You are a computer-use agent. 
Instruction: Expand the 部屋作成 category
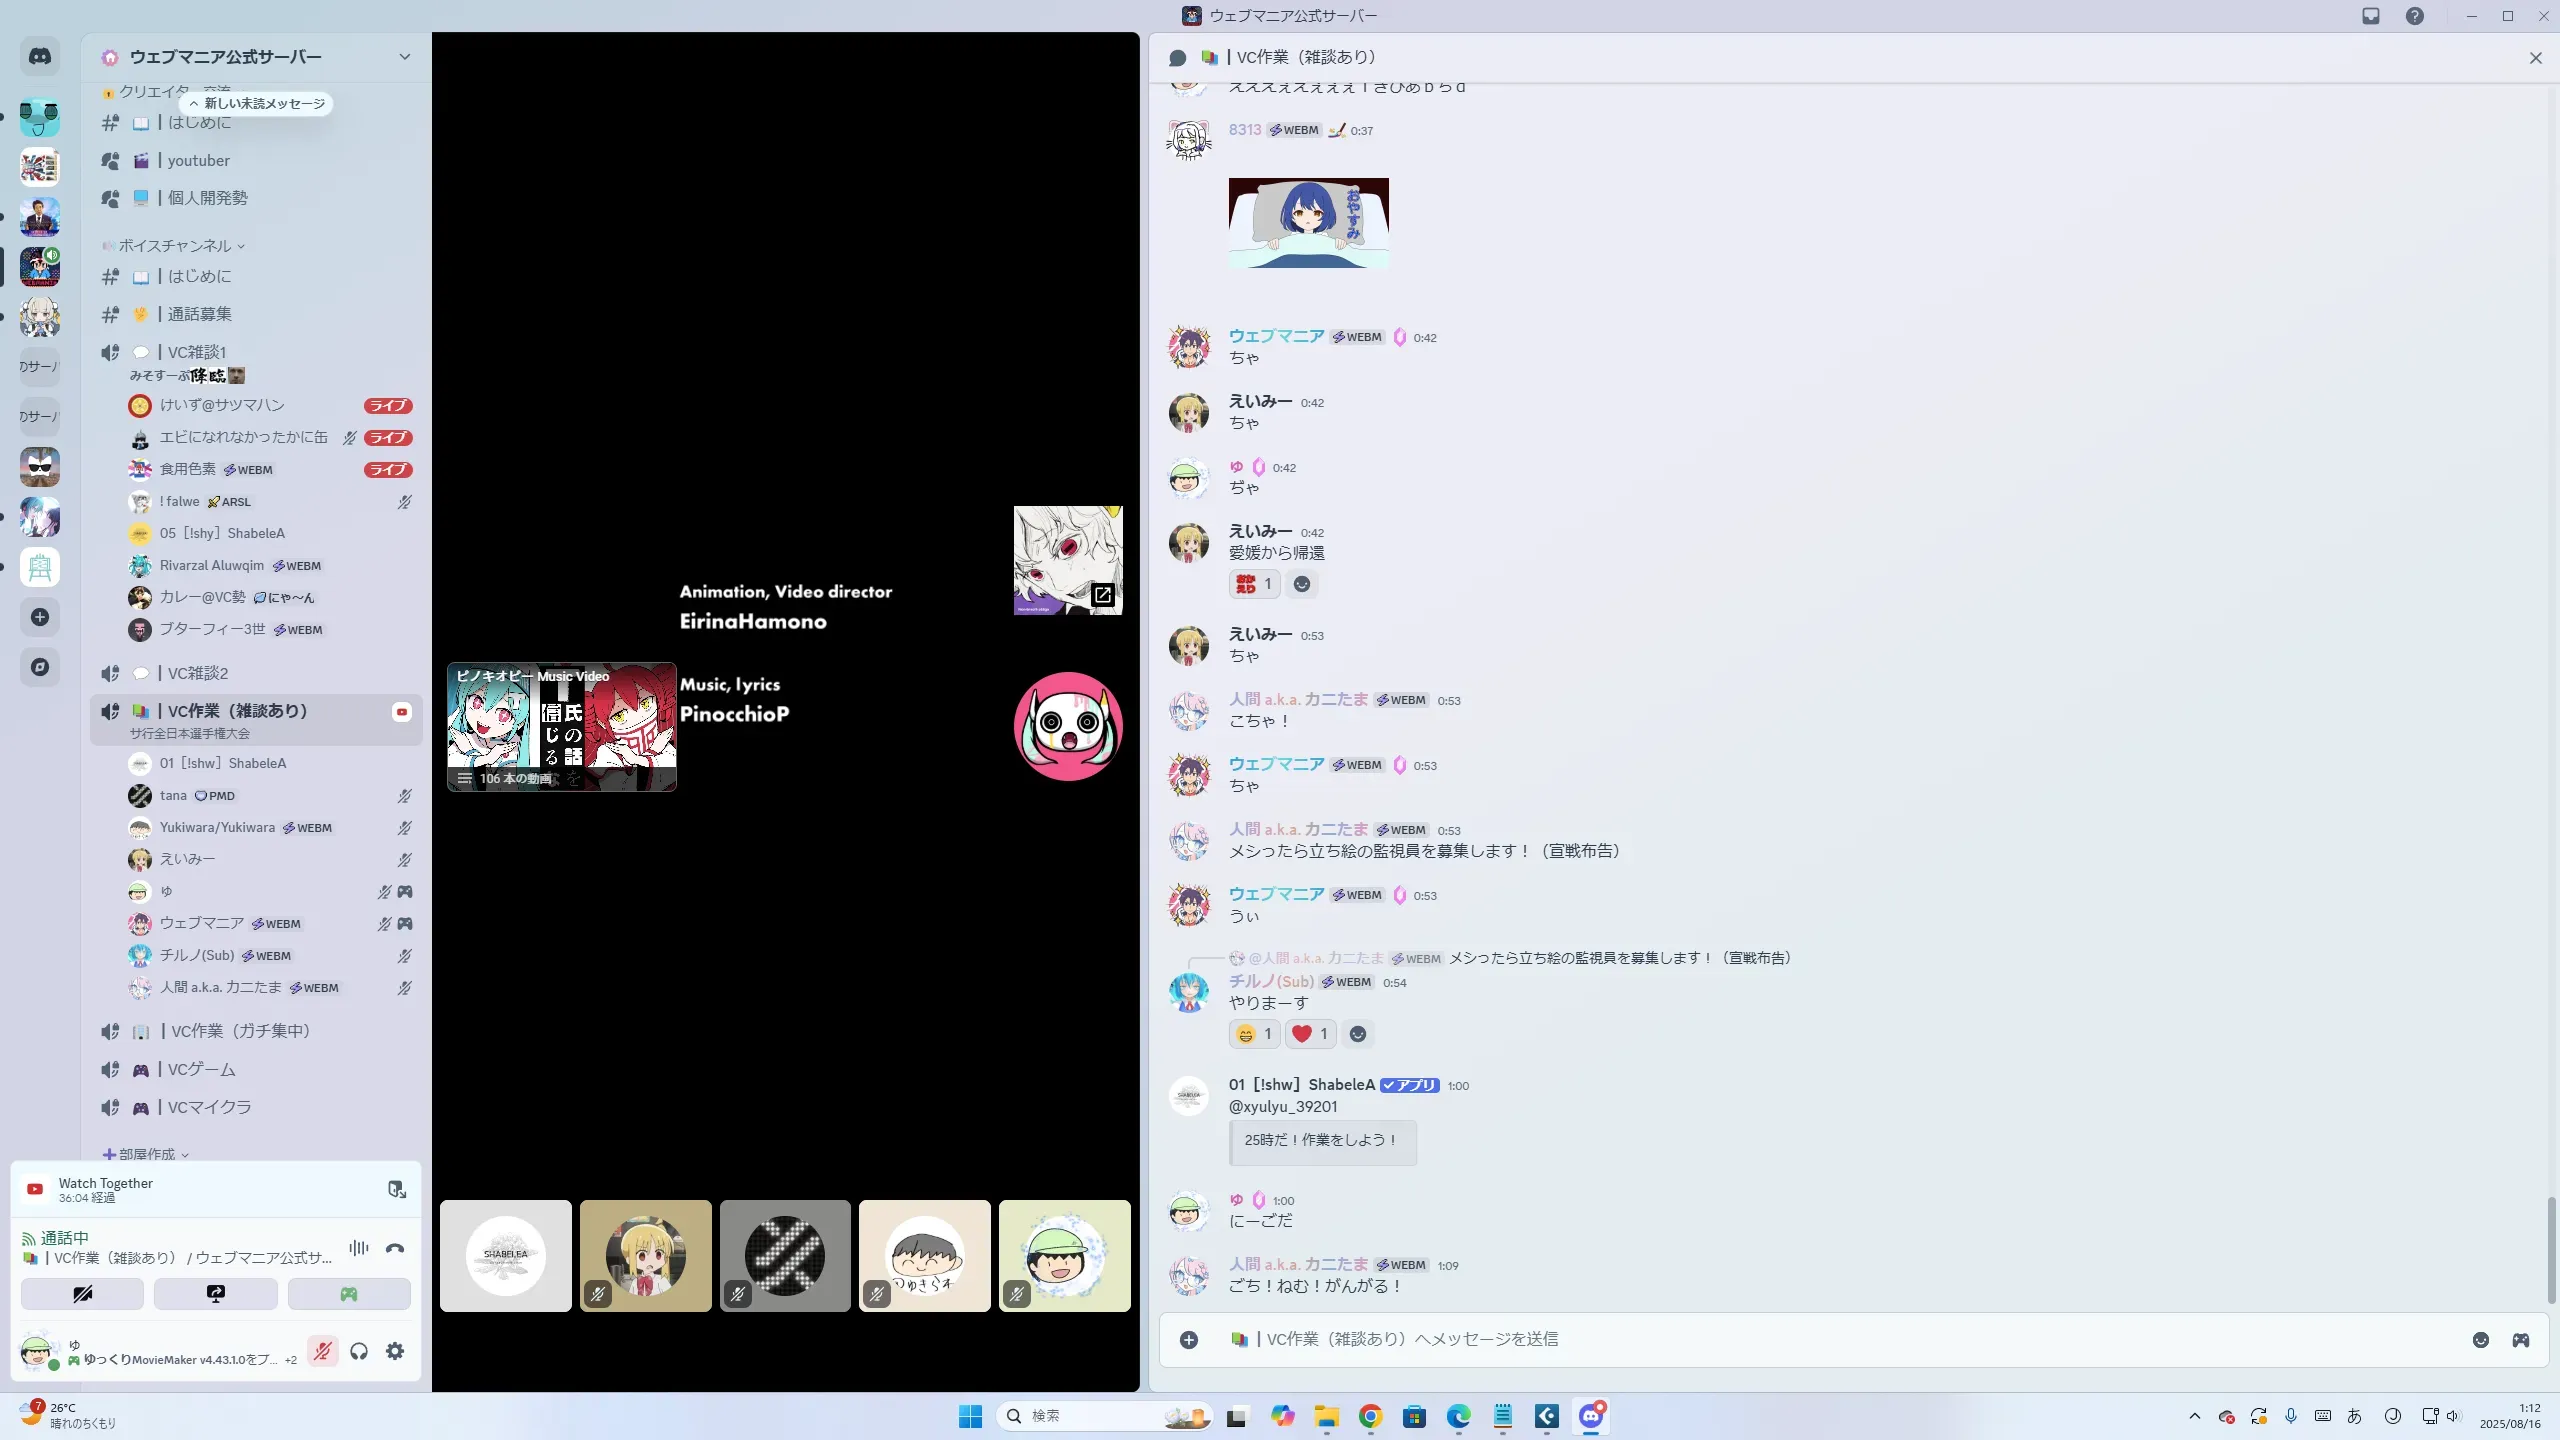tap(147, 1154)
